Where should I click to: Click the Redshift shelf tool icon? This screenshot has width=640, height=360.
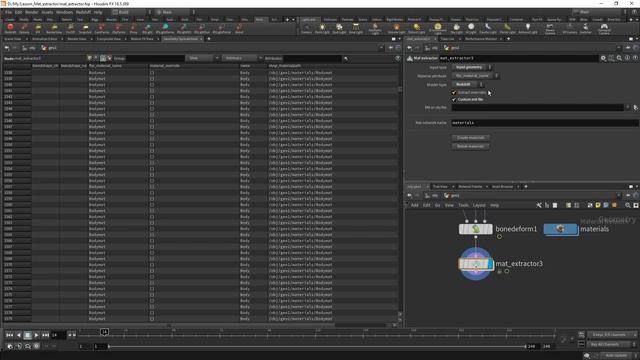coord(10,28)
